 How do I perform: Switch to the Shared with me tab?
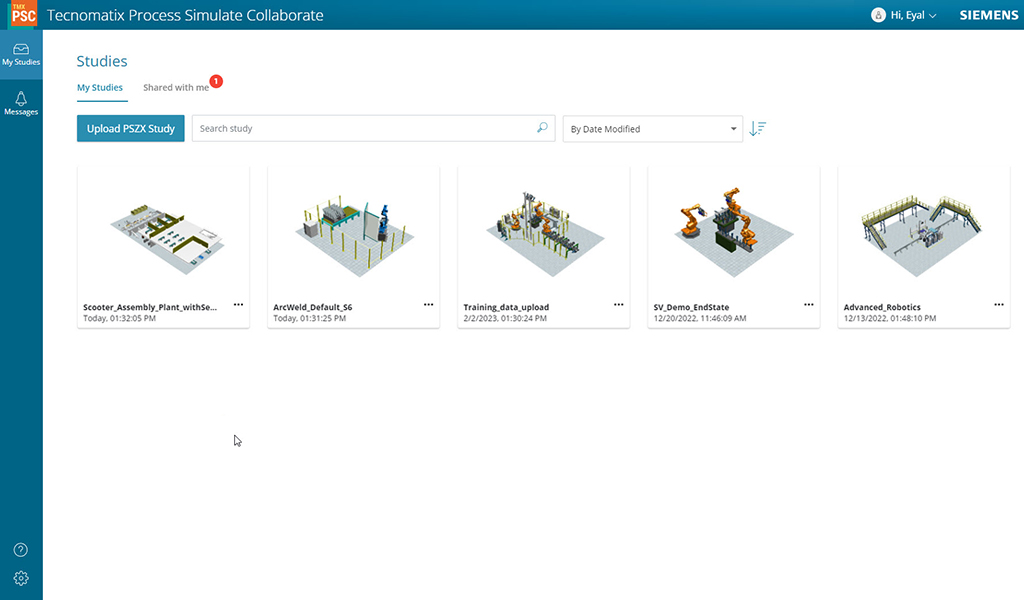(x=177, y=88)
